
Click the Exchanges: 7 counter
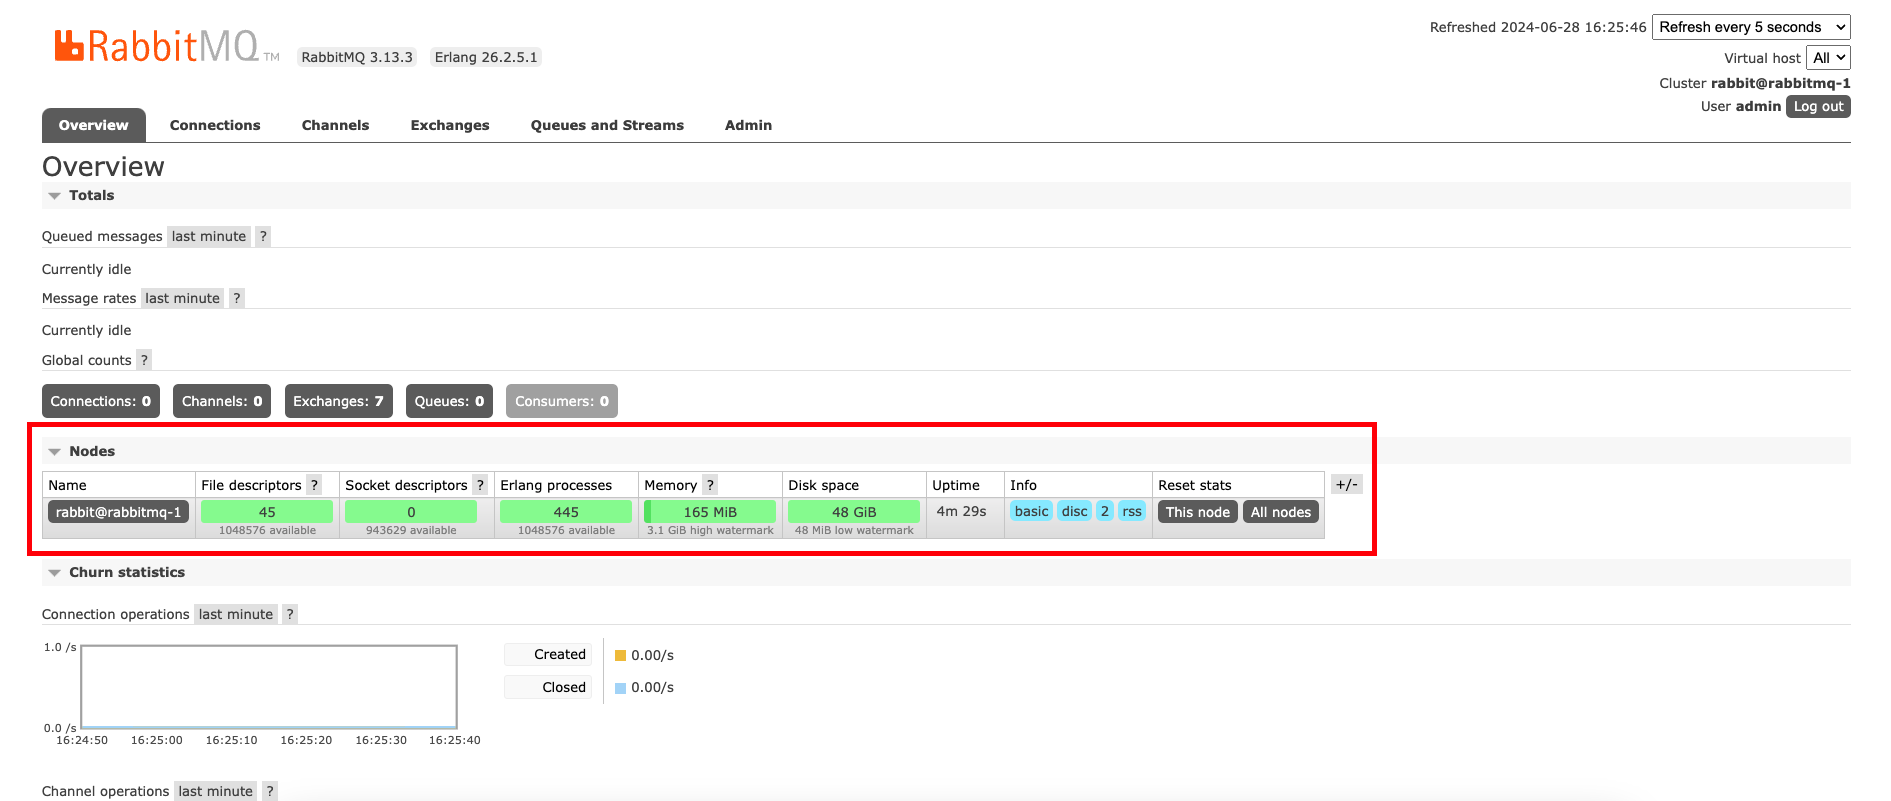point(338,401)
